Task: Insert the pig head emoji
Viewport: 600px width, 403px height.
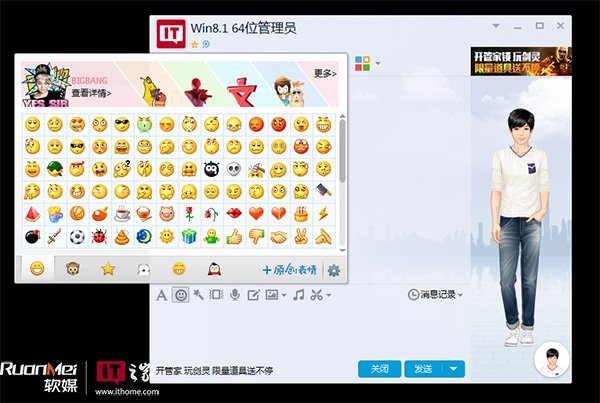Action: [167, 214]
